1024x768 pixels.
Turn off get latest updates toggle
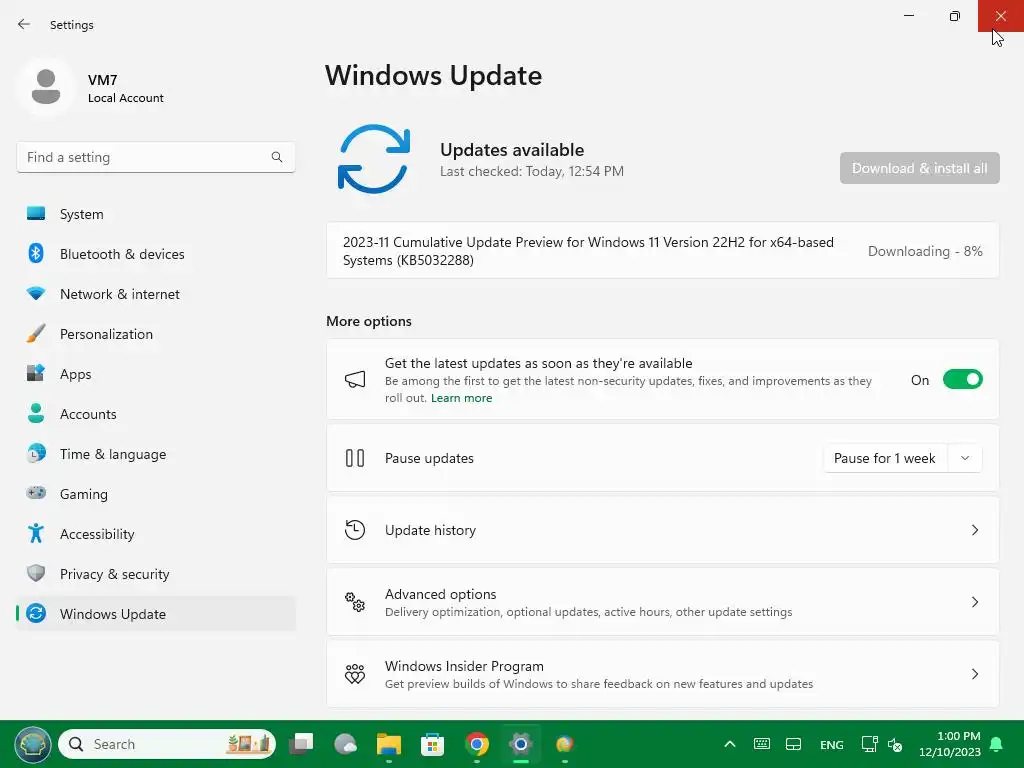pos(963,379)
